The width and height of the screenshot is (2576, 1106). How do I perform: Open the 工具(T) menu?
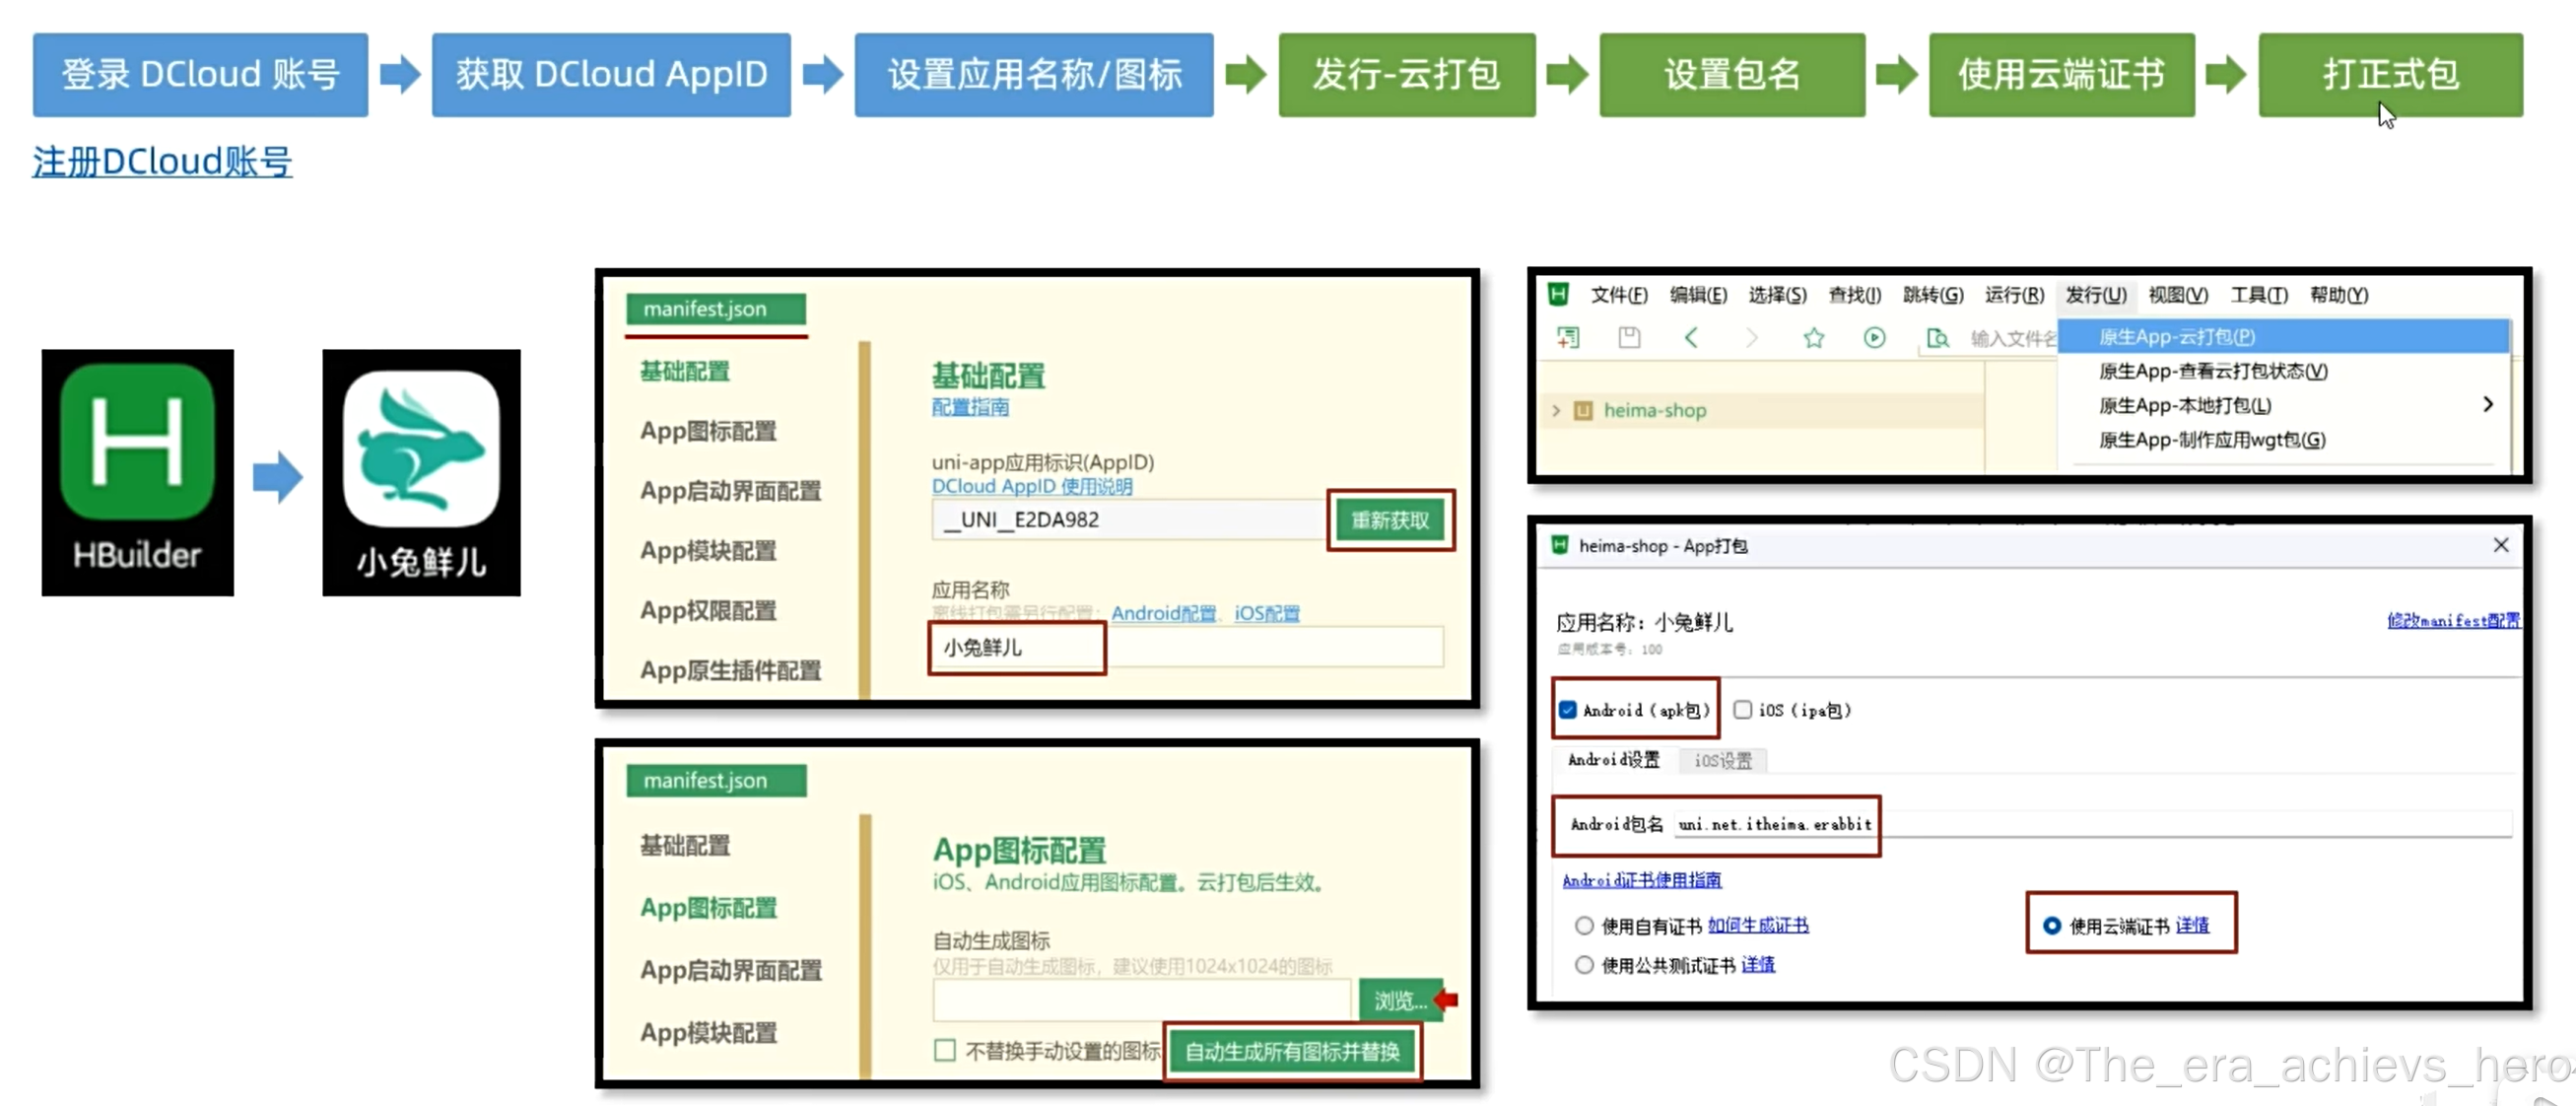pos(2259,295)
